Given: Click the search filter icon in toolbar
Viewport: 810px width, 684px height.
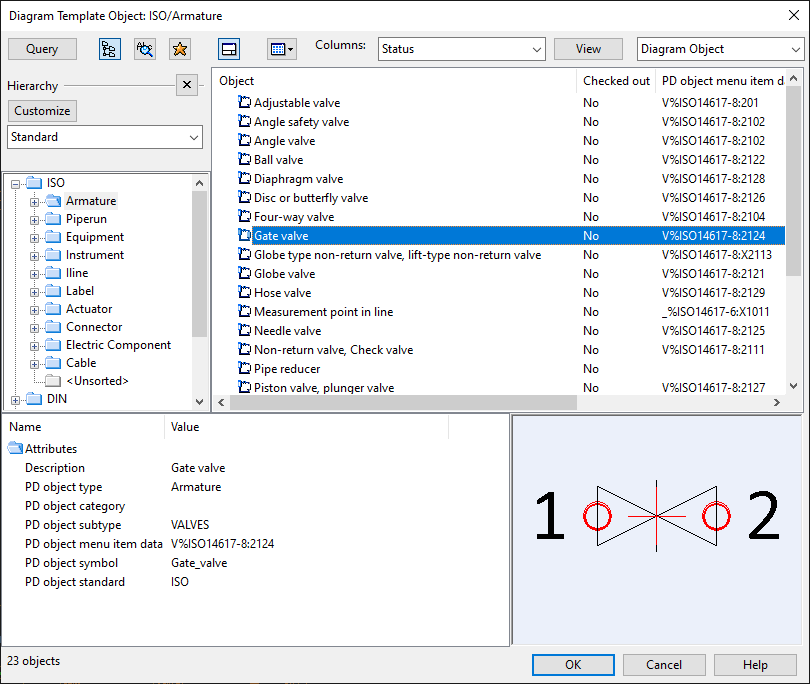Looking at the screenshot, I should 145,49.
